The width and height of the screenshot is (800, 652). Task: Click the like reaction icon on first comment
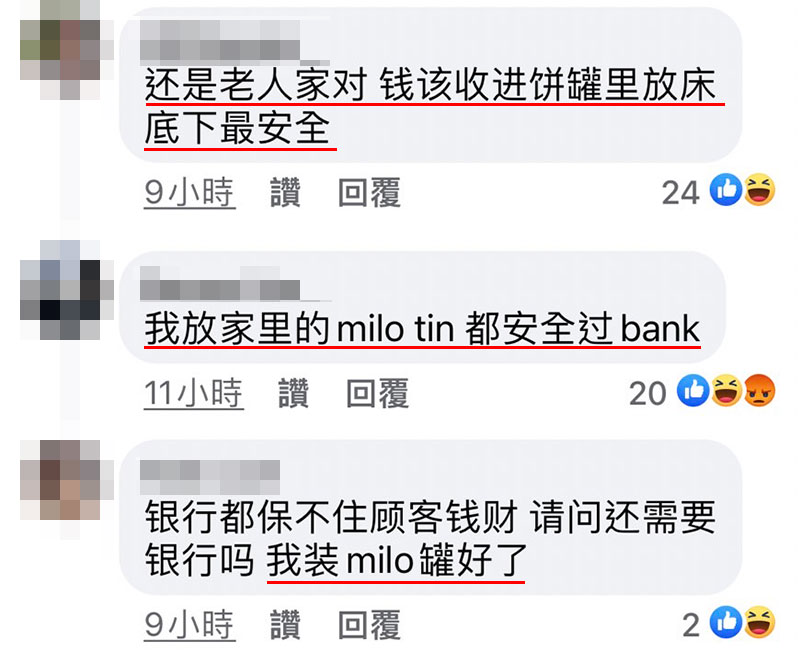pyautogui.click(x=726, y=190)
